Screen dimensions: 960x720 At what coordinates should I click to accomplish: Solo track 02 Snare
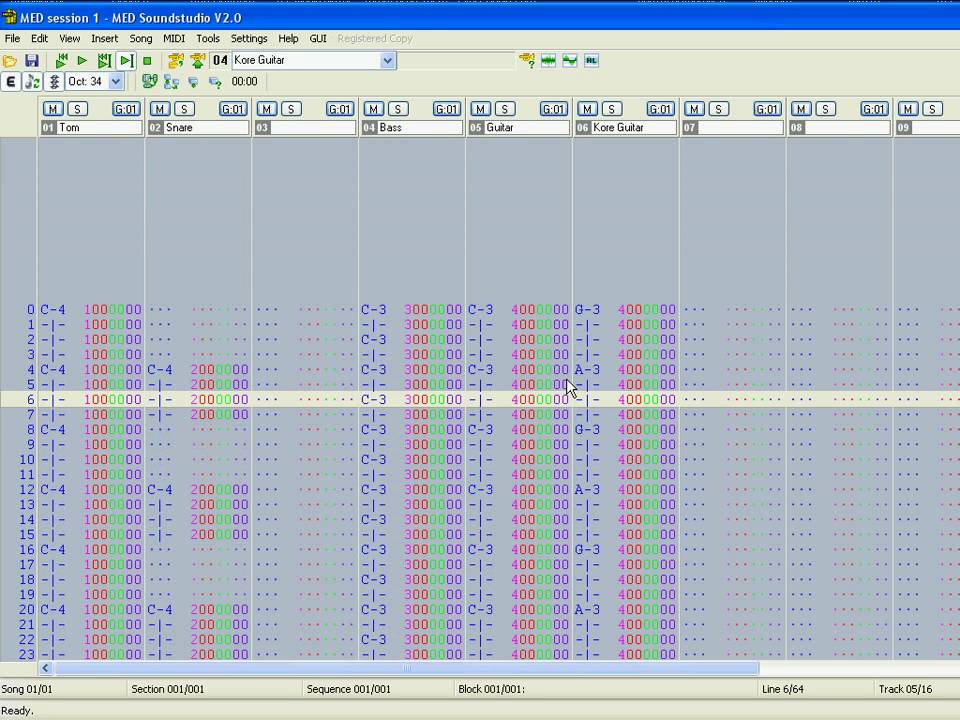[184, 109]
